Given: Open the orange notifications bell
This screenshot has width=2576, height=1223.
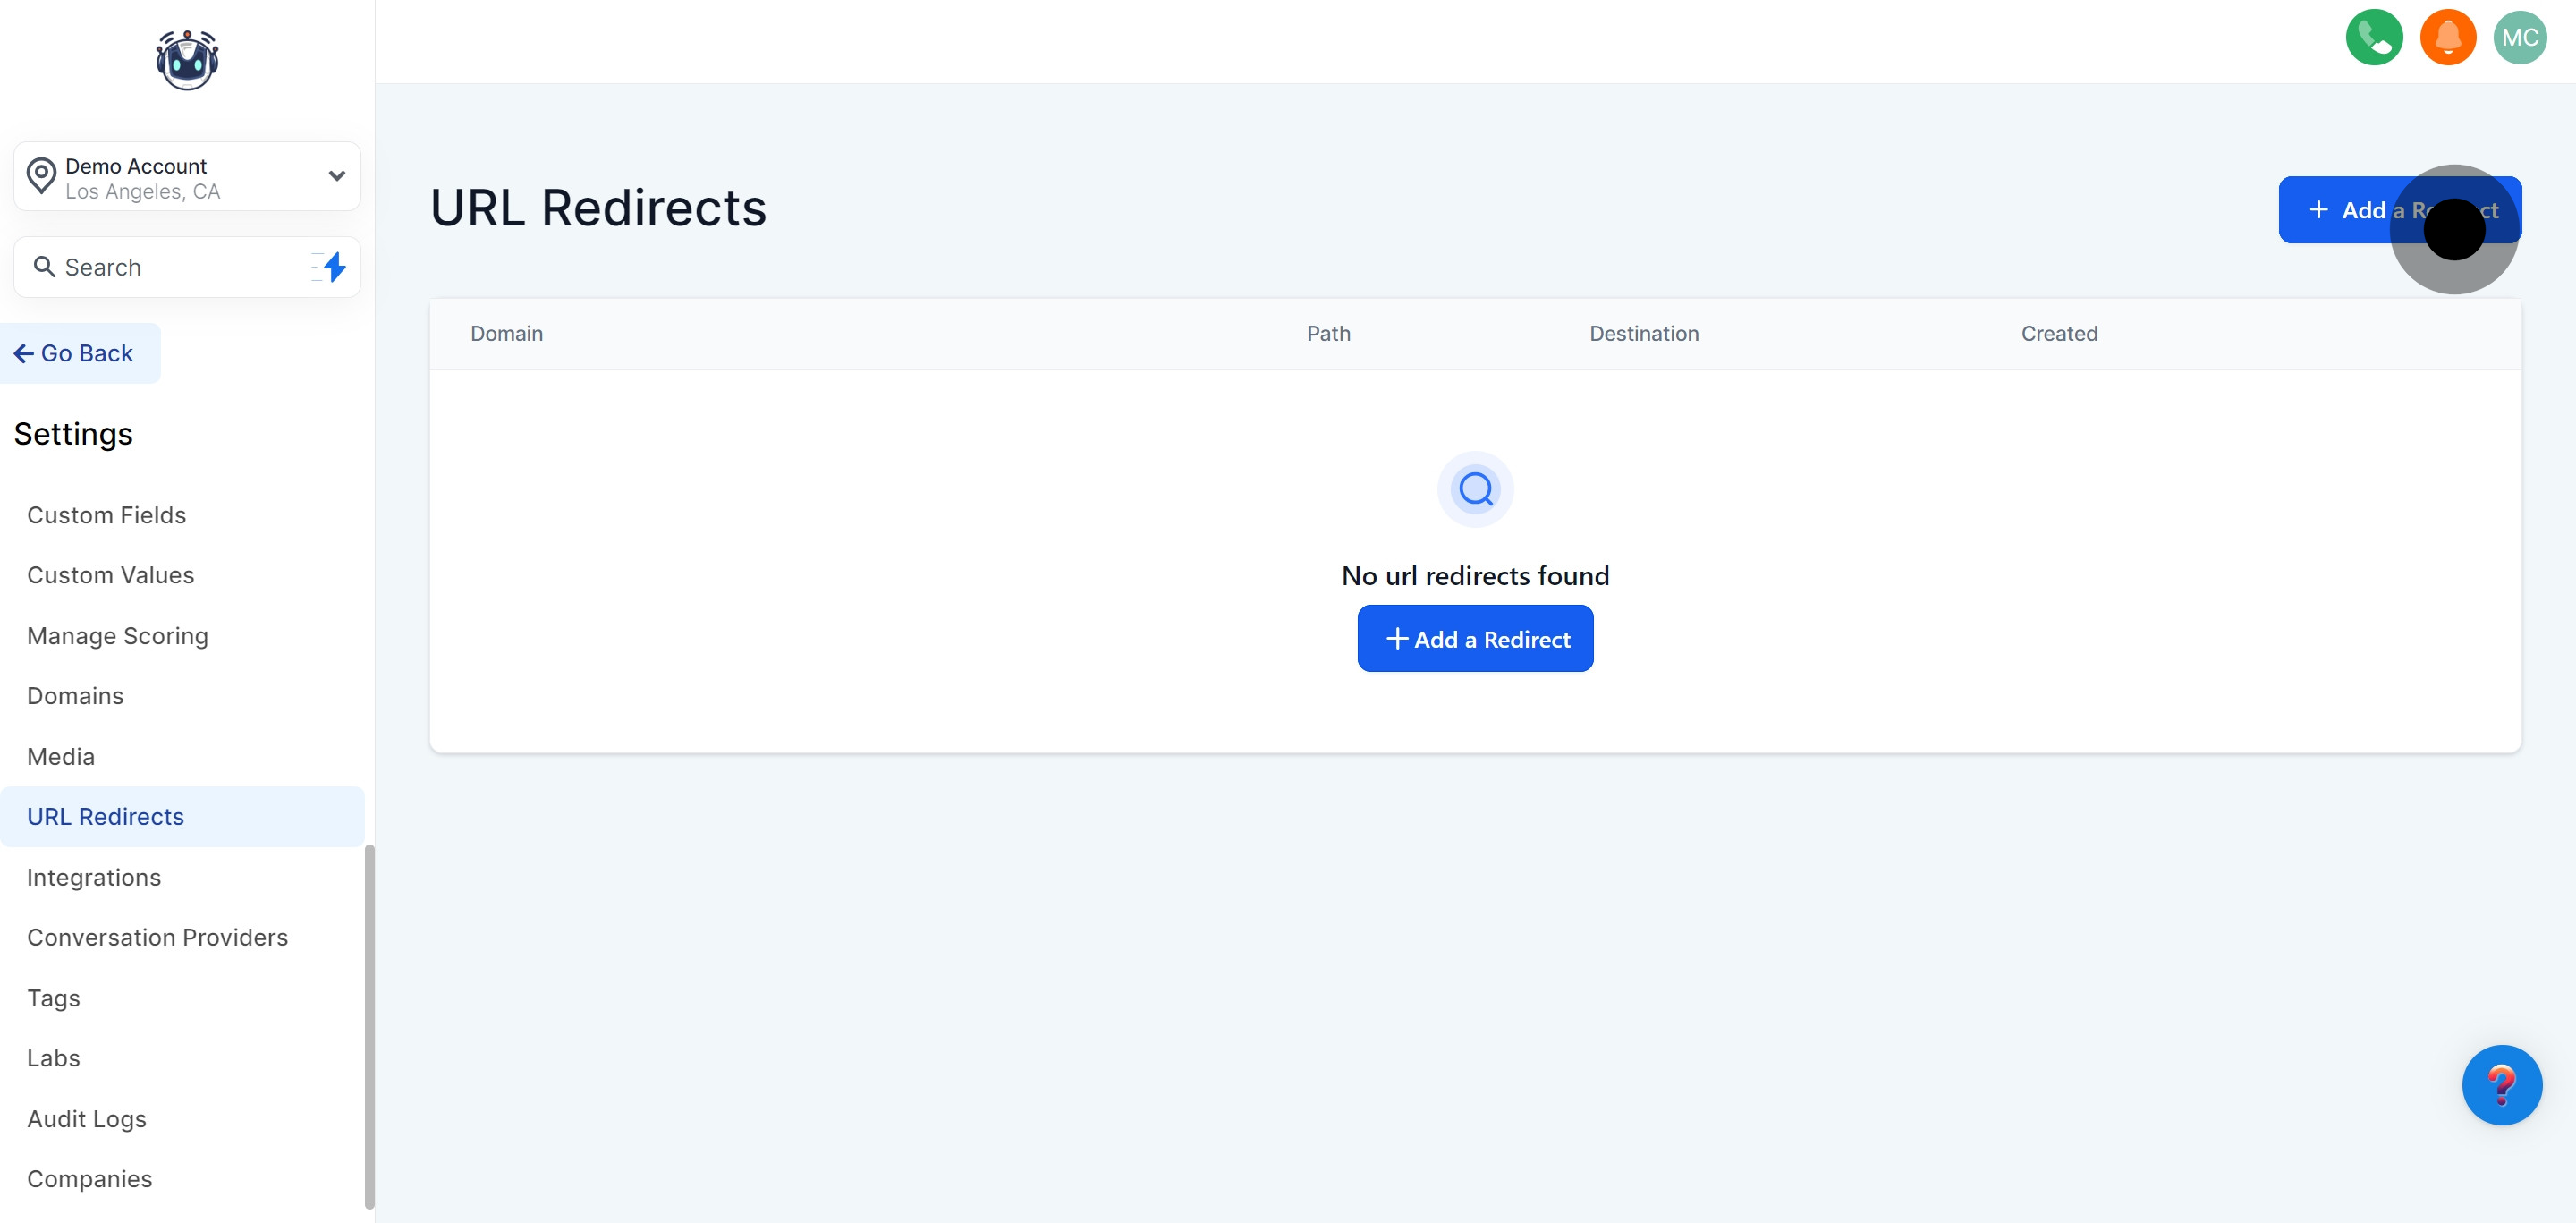Looking at the screenshot, I should 2447,38.
